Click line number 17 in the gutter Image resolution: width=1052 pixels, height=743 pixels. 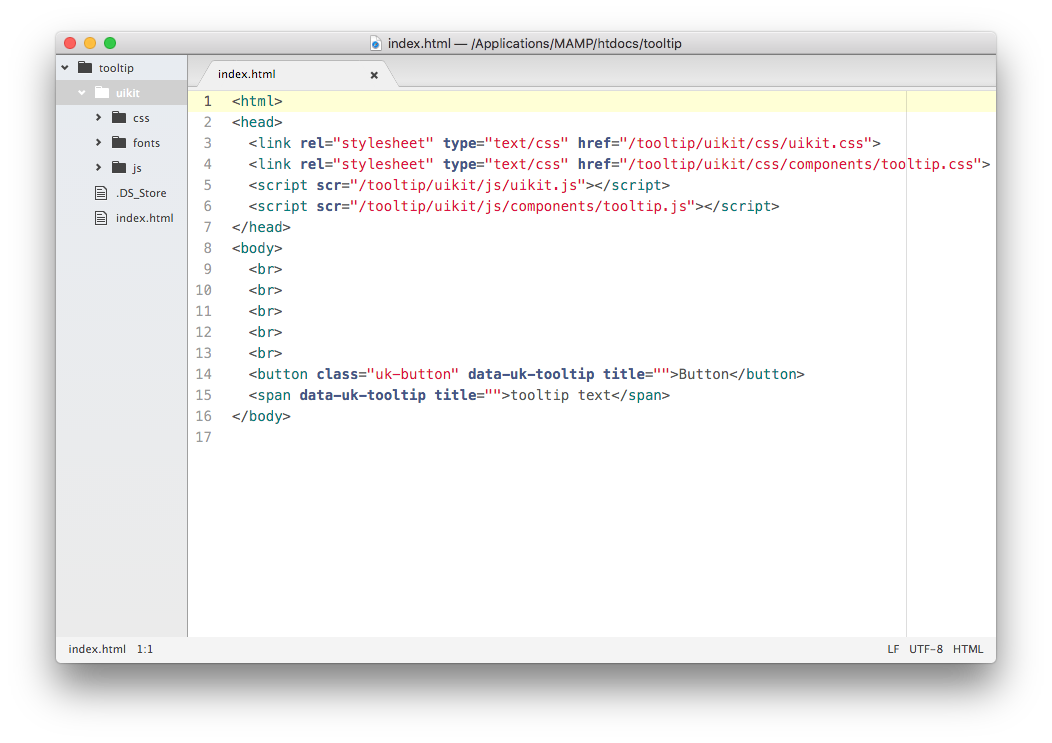(x=203, y=438)
